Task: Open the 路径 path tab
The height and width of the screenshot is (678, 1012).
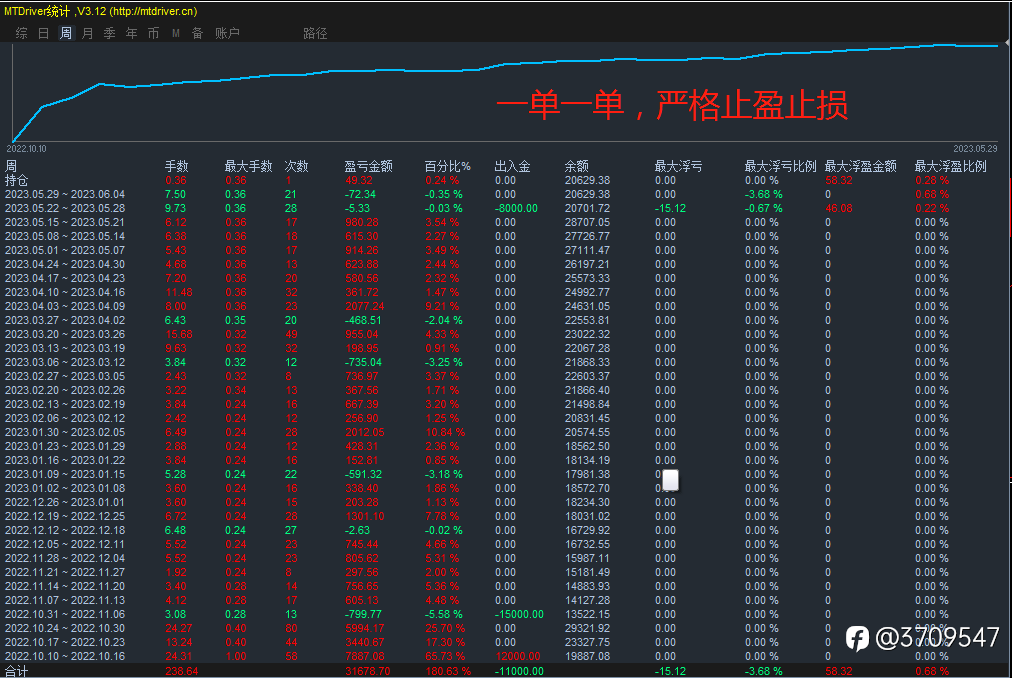Action: (x=315, y=33)
